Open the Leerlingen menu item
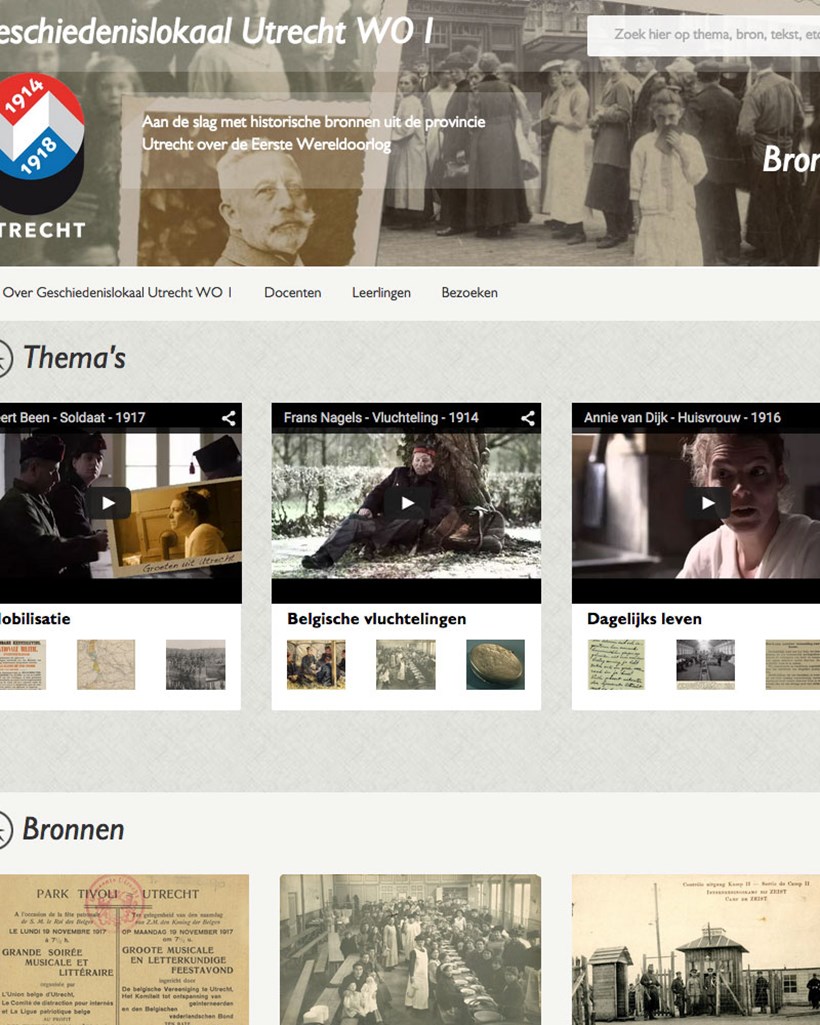 coord(381,293)
